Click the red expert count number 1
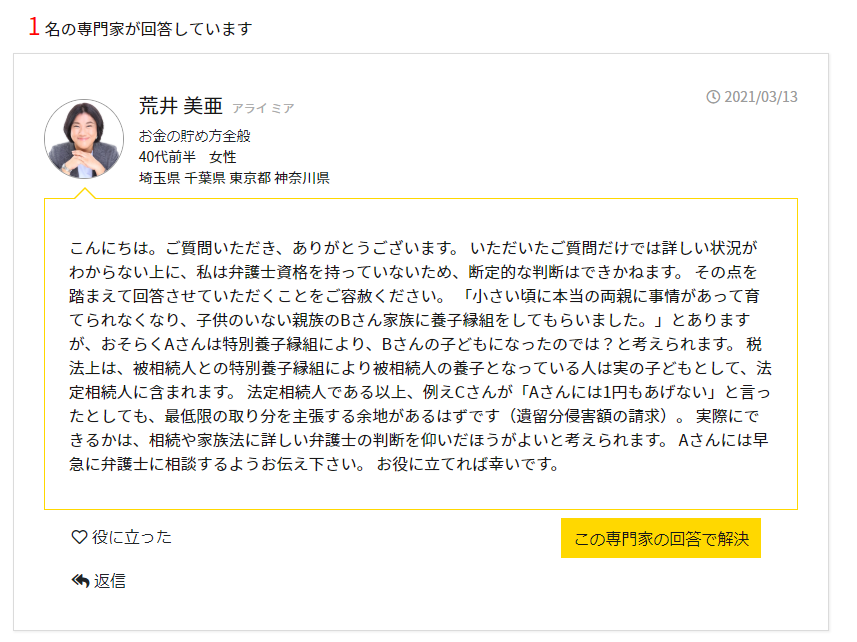 pyautogui.click(x=34, y=27)
